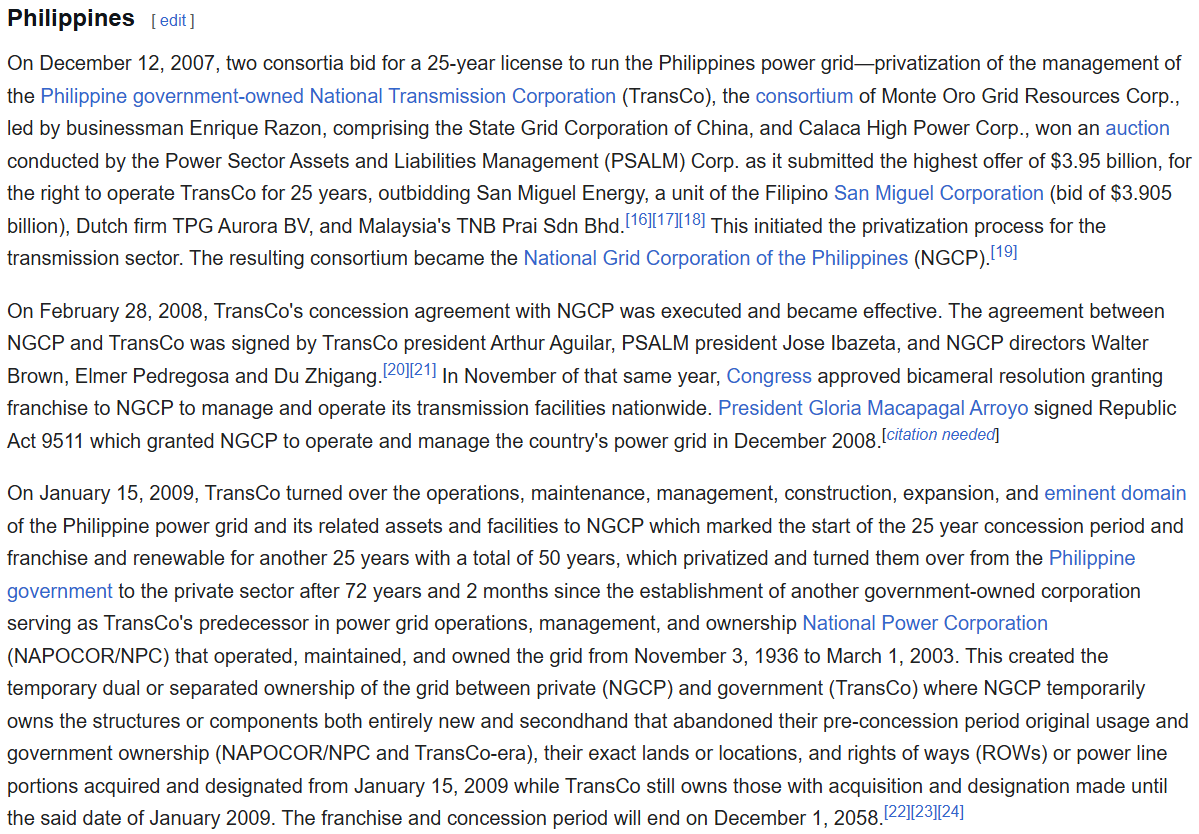
Task: Open citation reference [23]
Action: tap(924, 812)
